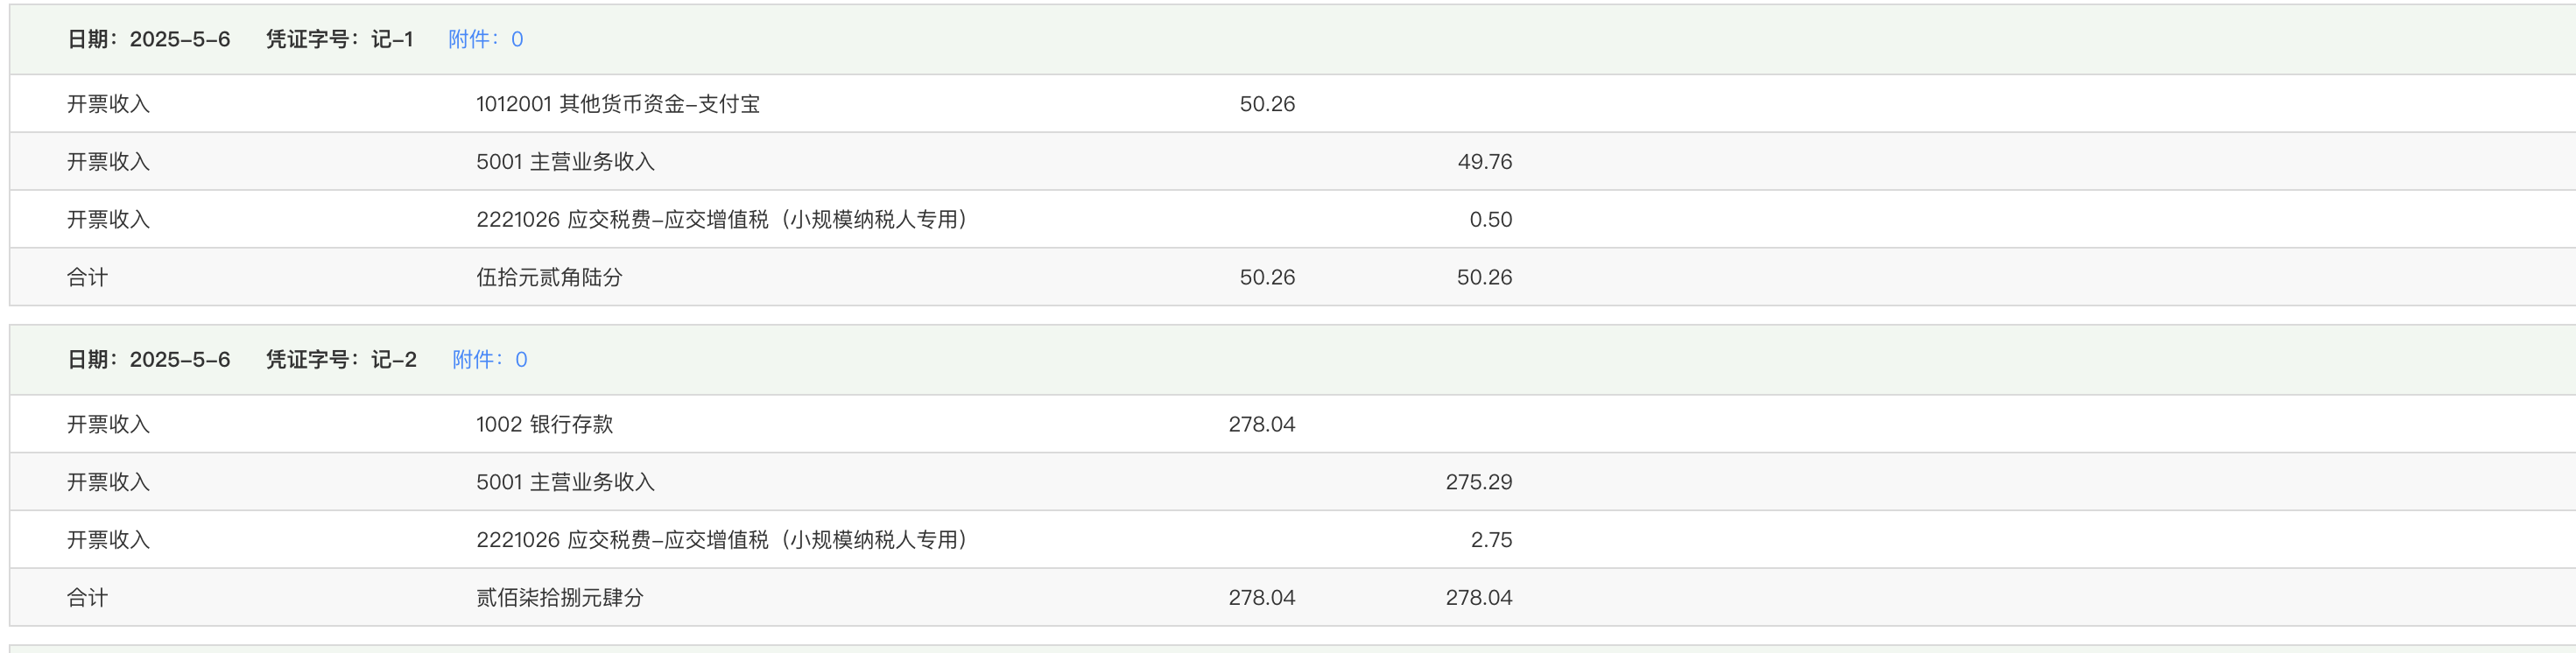Click the 1002 银行存款 account entry

click(x=544, y=424)
